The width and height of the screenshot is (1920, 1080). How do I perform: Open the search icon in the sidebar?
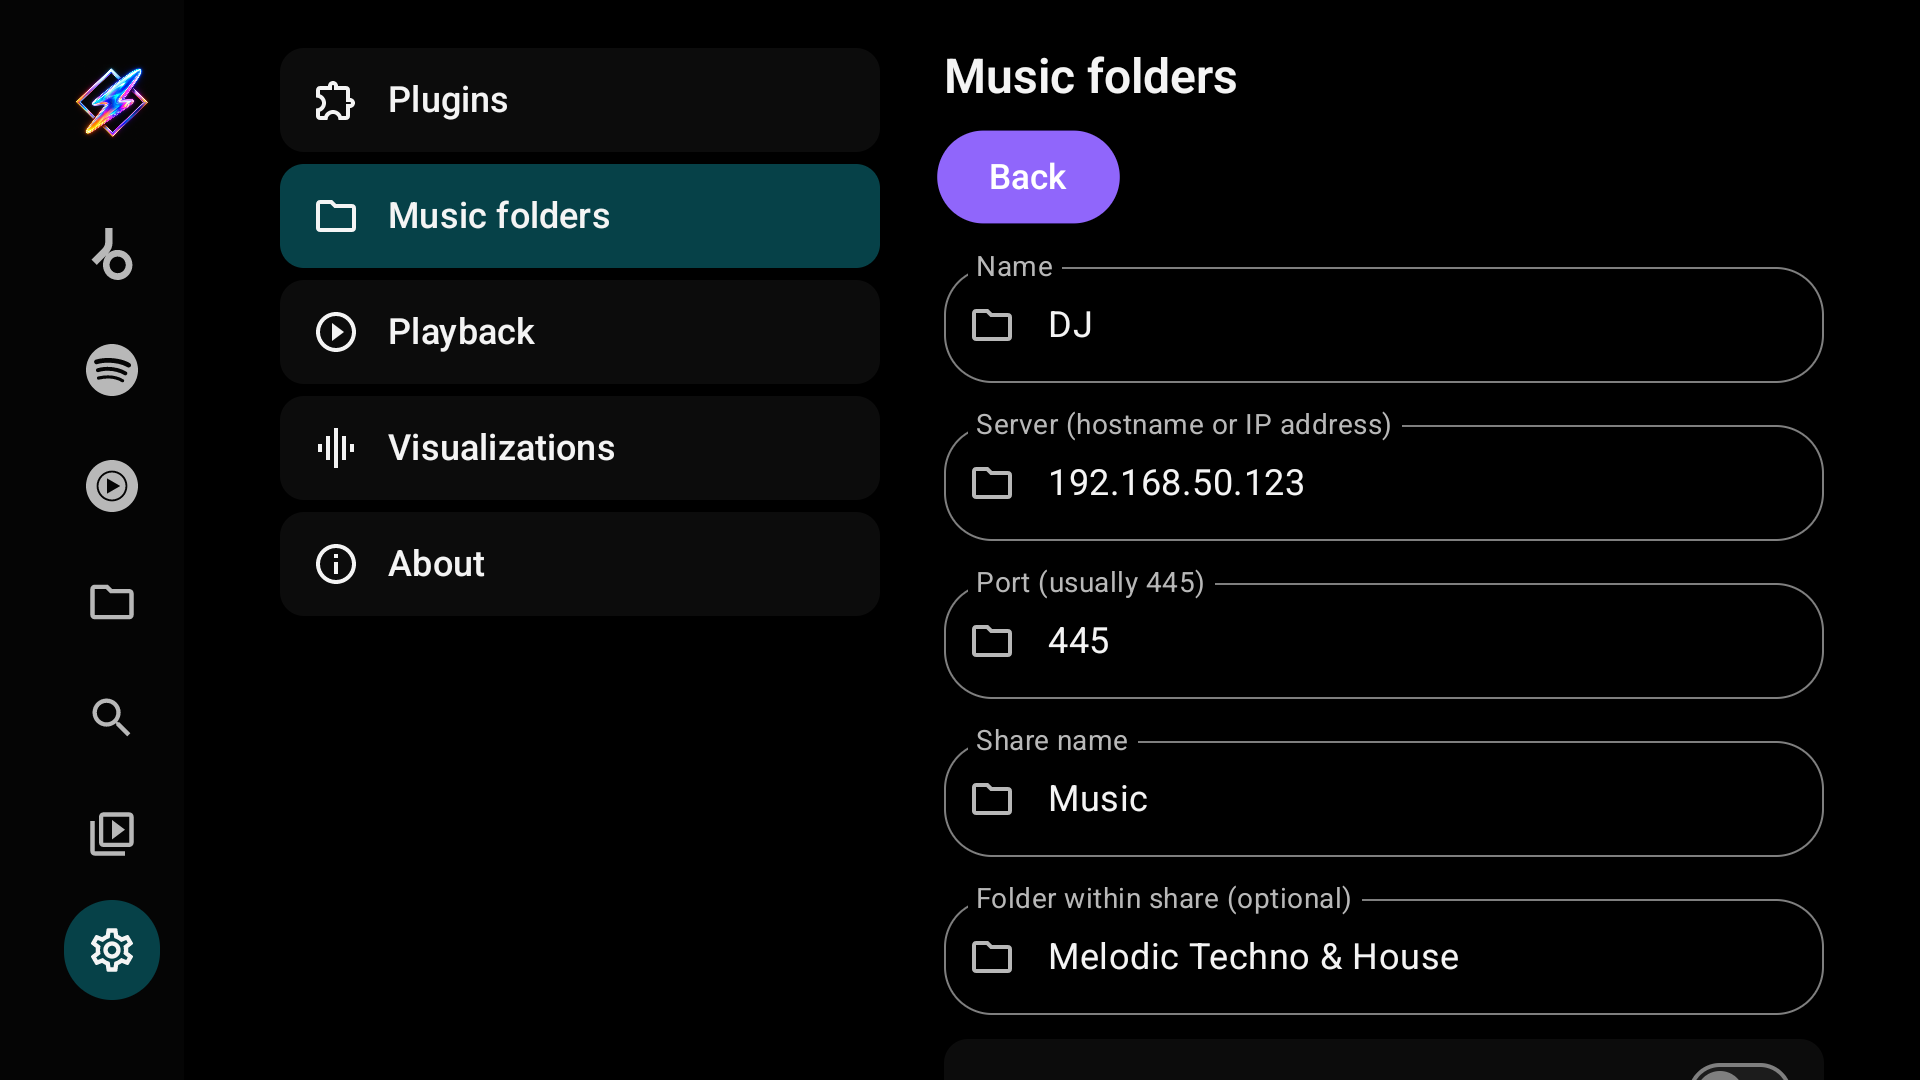point(112,718)
